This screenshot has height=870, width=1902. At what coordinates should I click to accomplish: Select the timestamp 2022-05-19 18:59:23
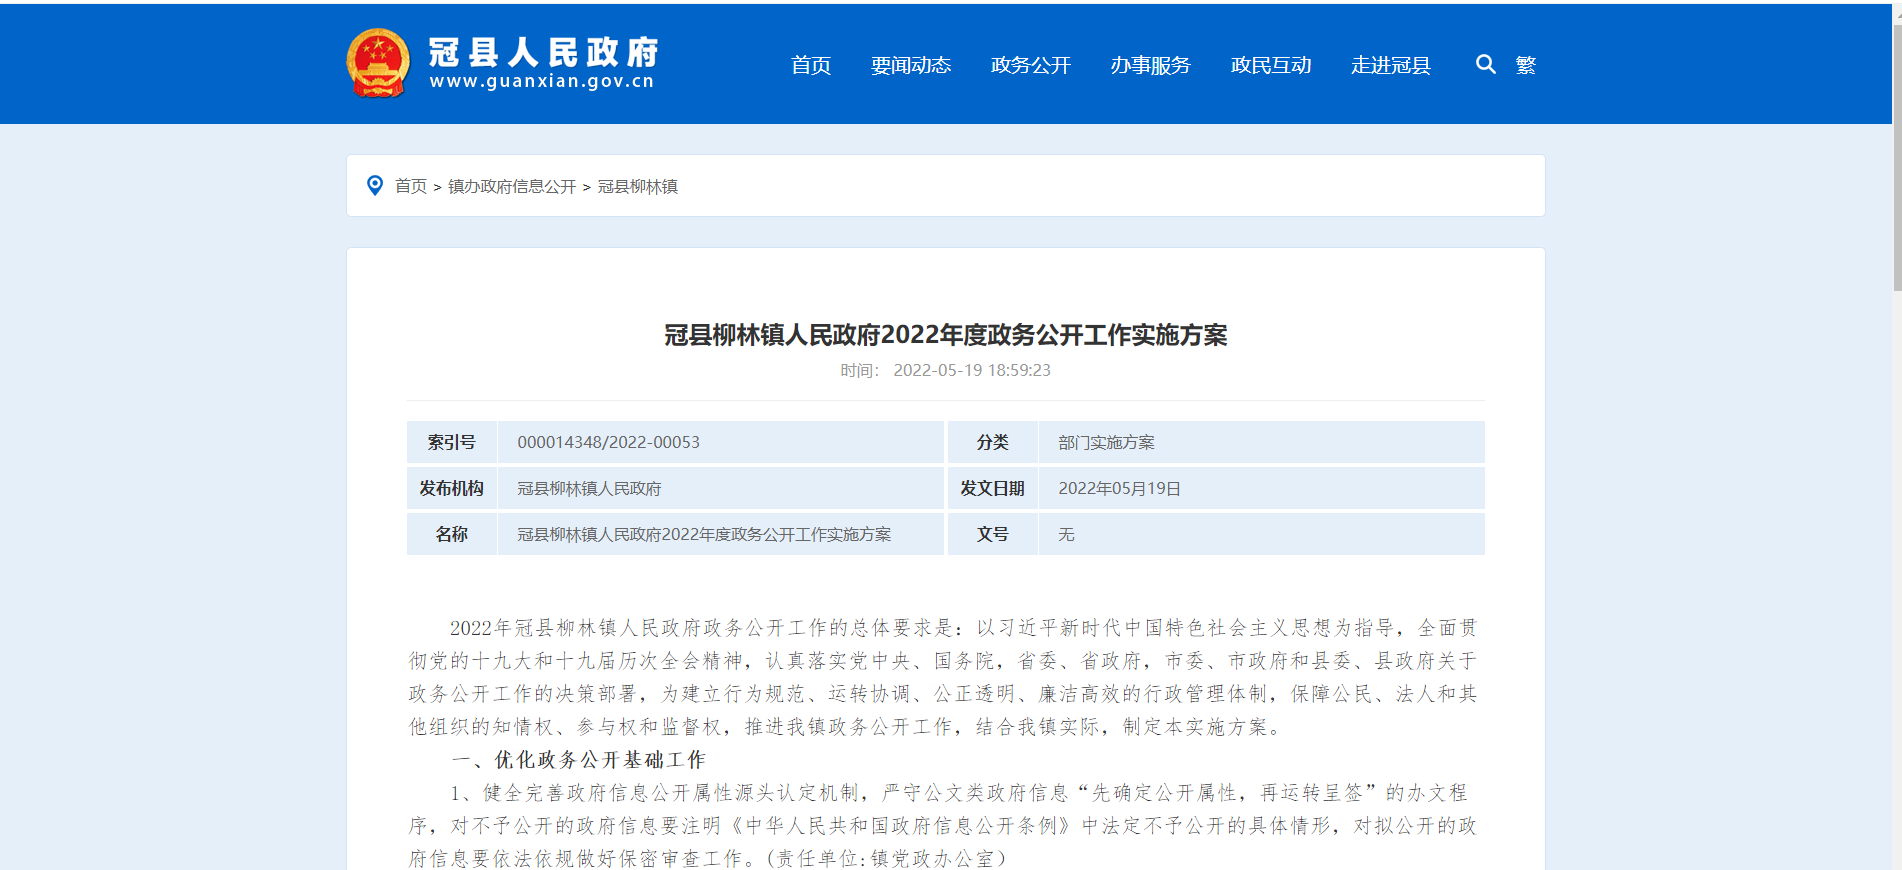tap(972, 370)
